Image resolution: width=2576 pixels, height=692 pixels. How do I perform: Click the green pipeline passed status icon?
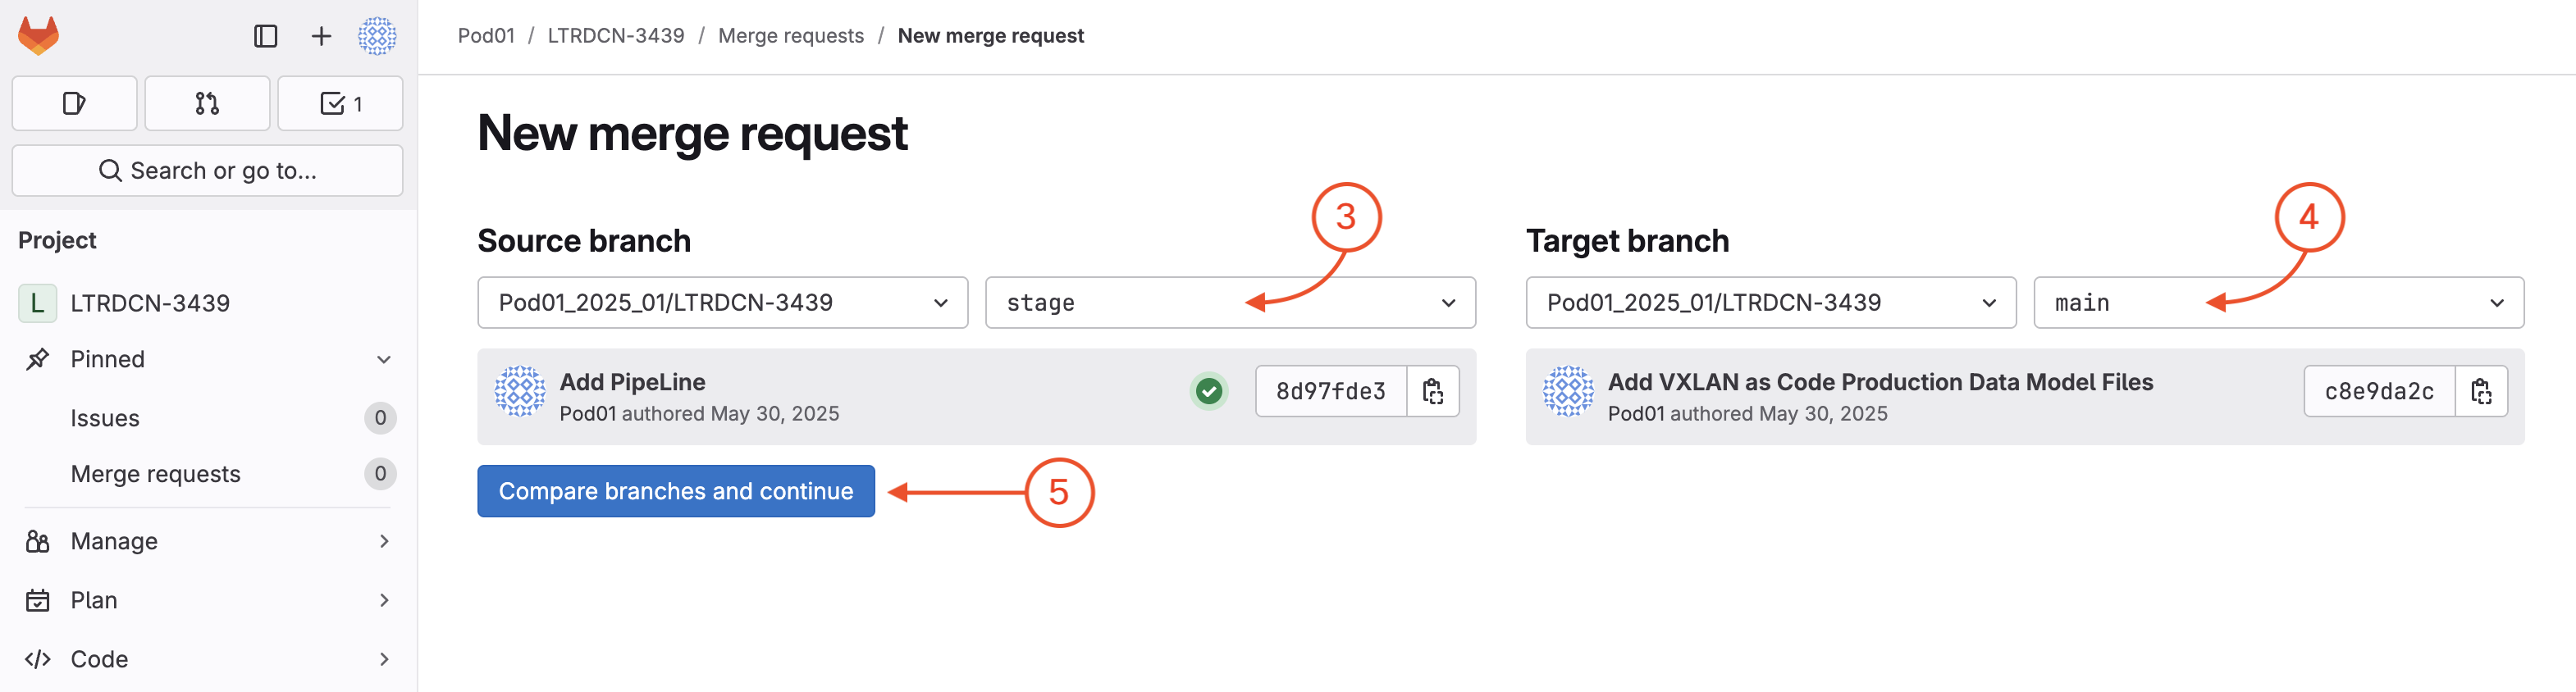(1208, 391)
